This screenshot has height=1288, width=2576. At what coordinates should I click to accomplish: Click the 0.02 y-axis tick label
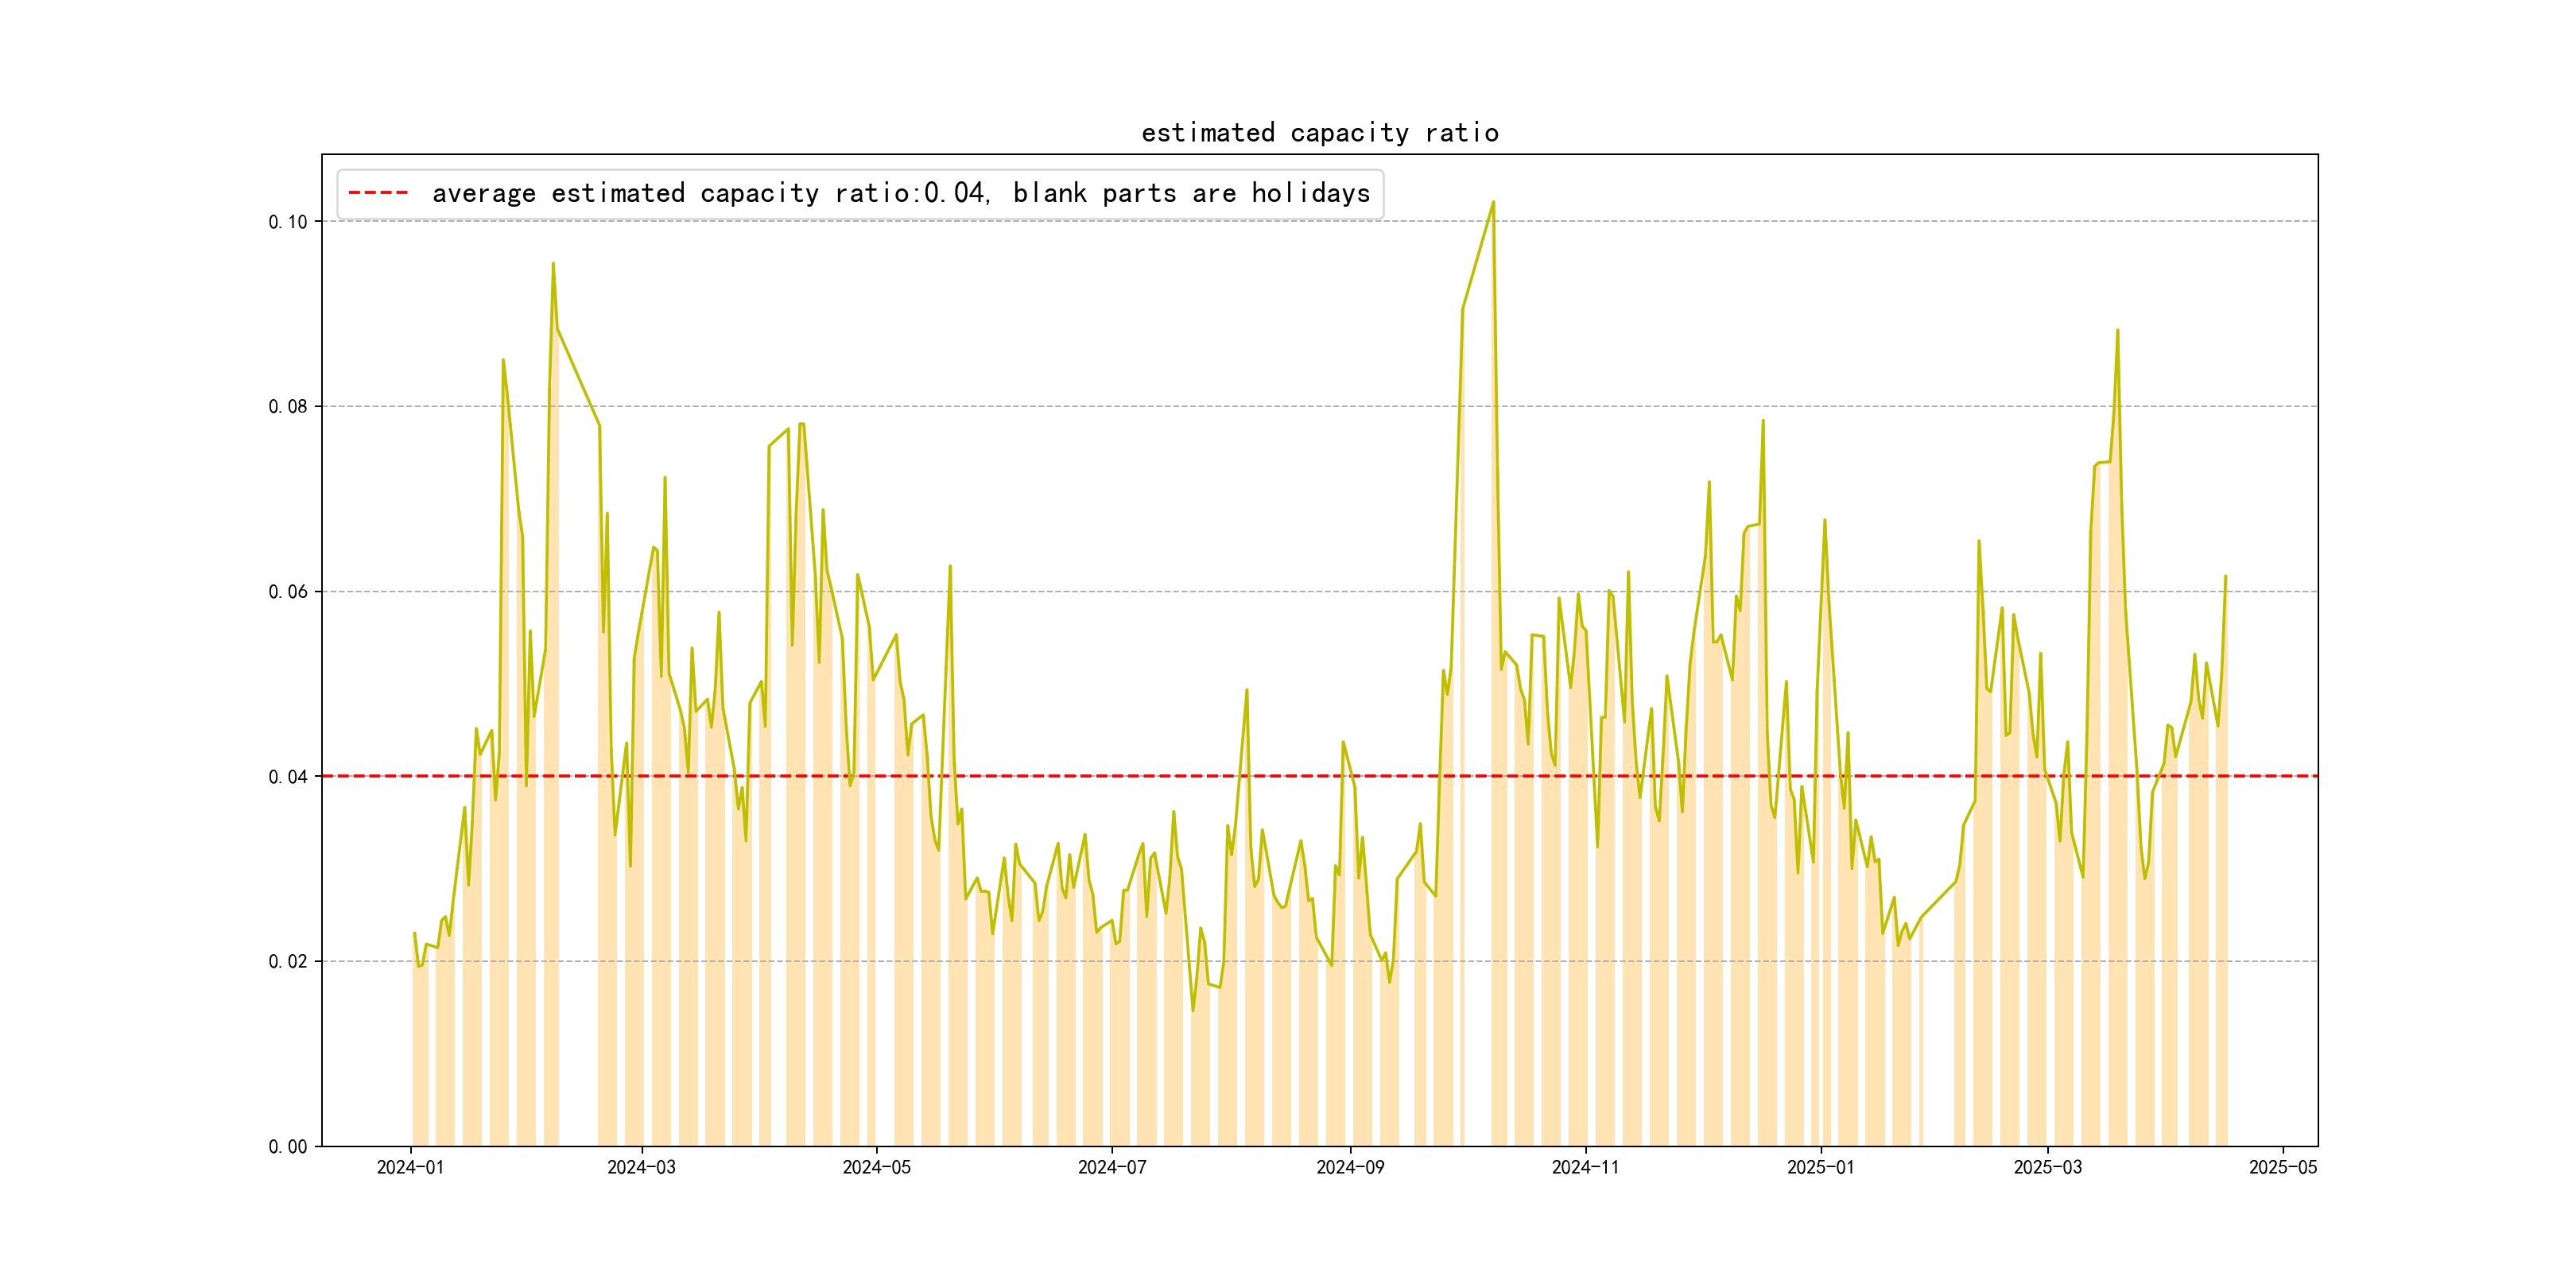pyautogui.click(x=288, y=962)
